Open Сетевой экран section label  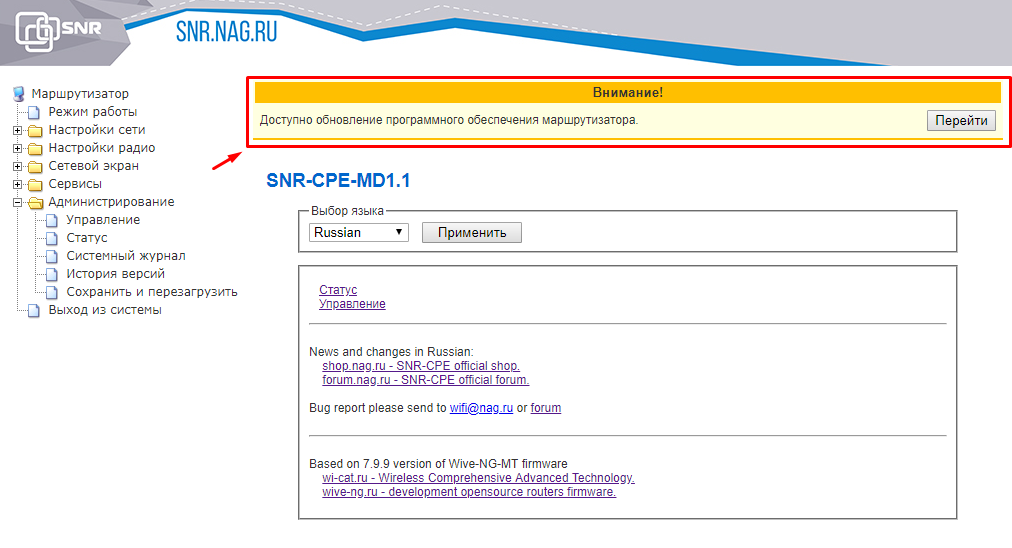(94, 166)
